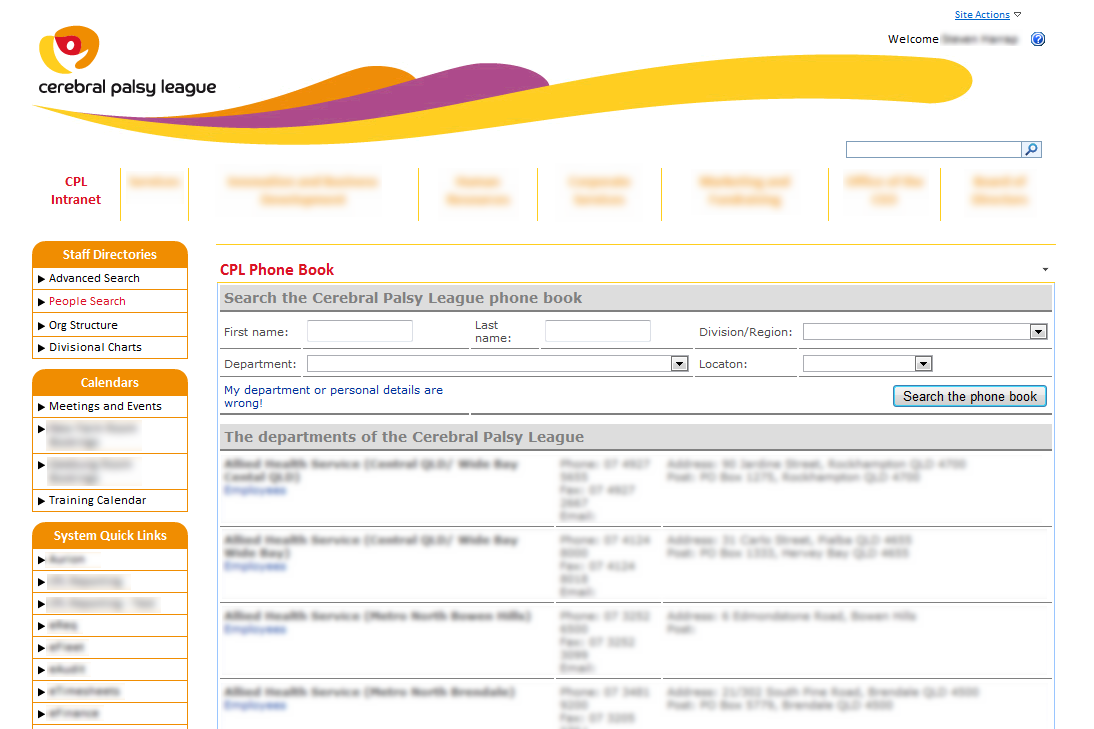Click 'The departments of the Cerebral Palsy League' heading
This screenshot has width=1094, height=729.
coord(404,437)
